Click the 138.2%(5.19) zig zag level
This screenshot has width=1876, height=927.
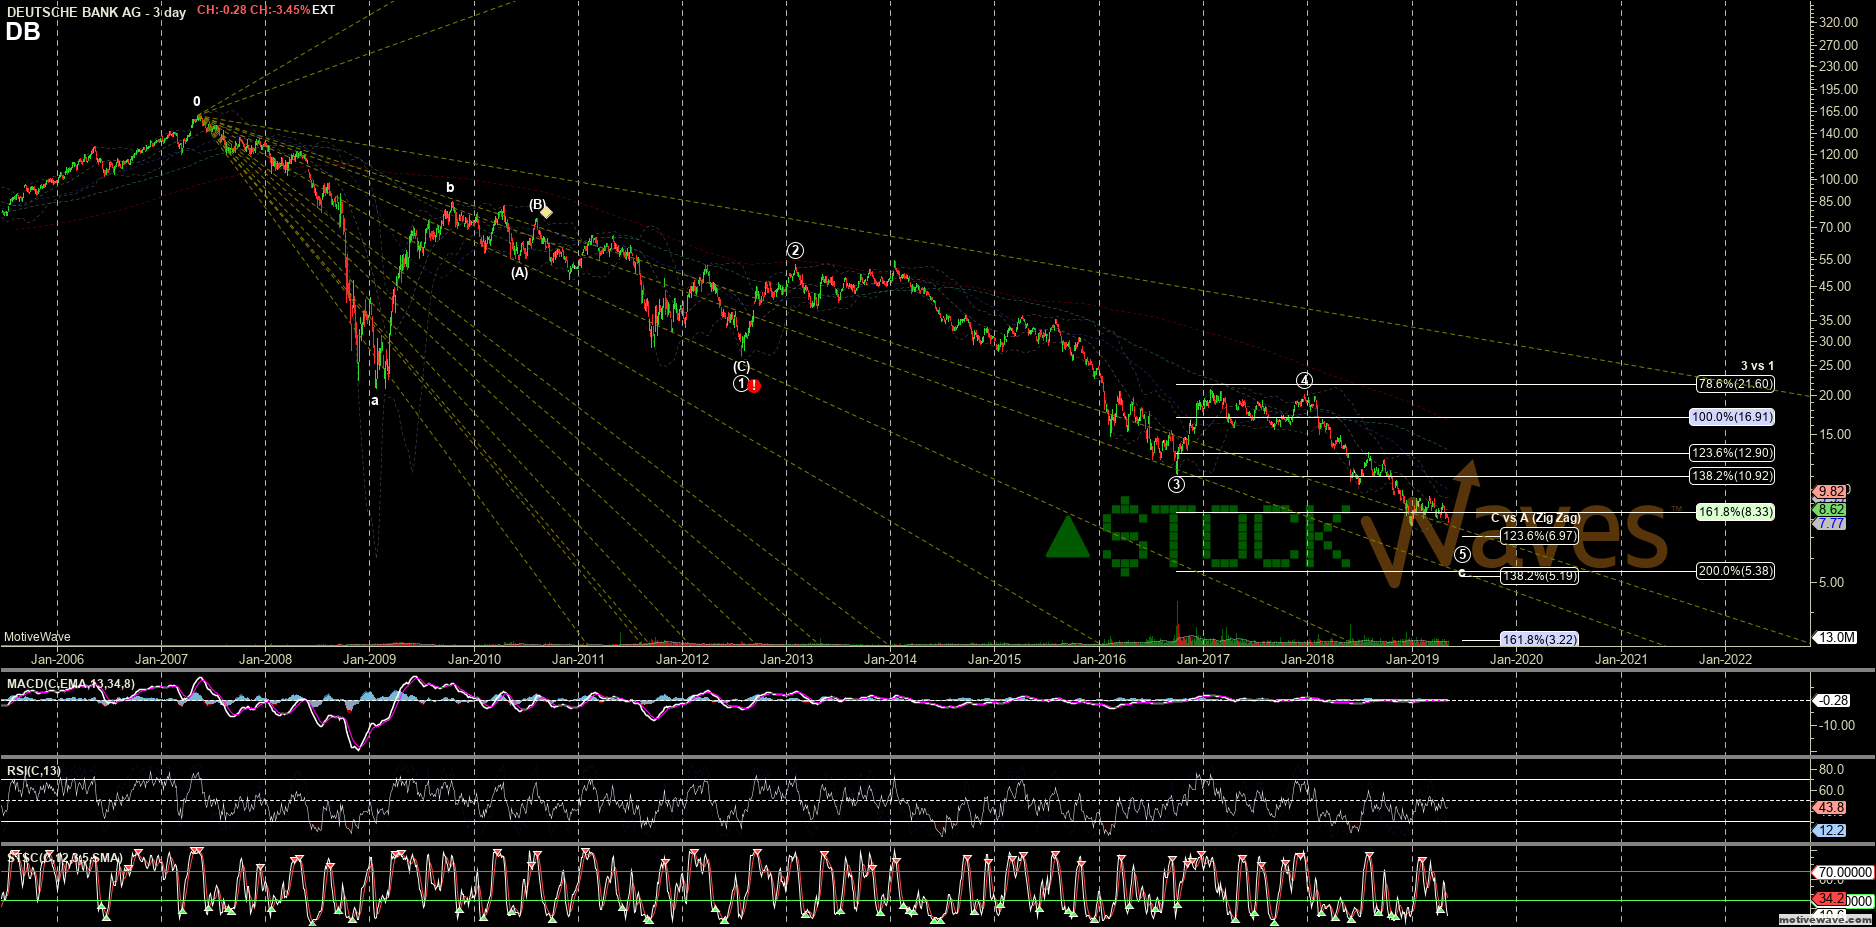pyautogui.click(x=1540, y=576)
